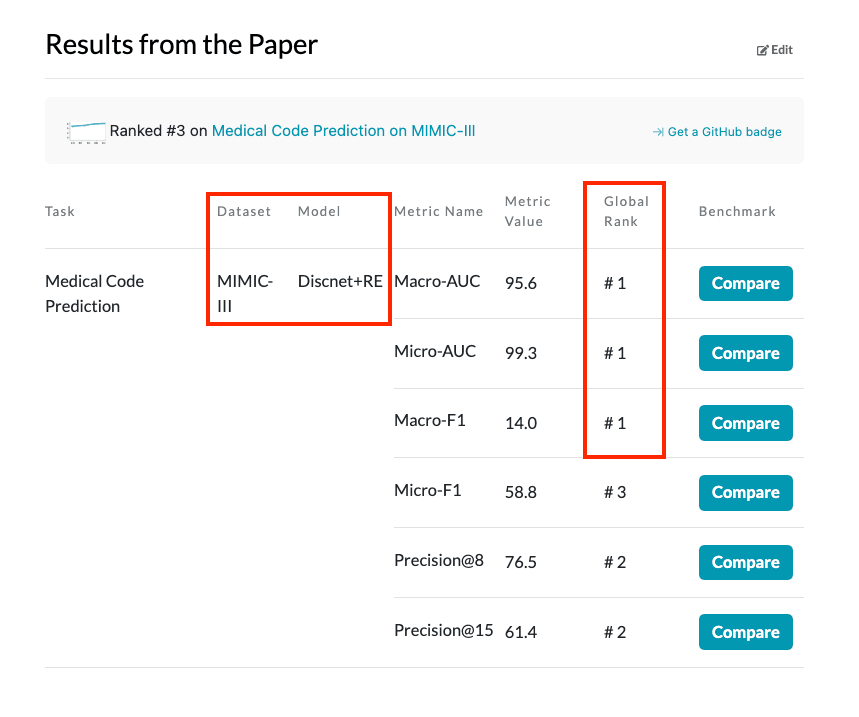Viewport: 859px width, 717px height.
Task: Click the pencil Edit icon
Action: point(763,50)
